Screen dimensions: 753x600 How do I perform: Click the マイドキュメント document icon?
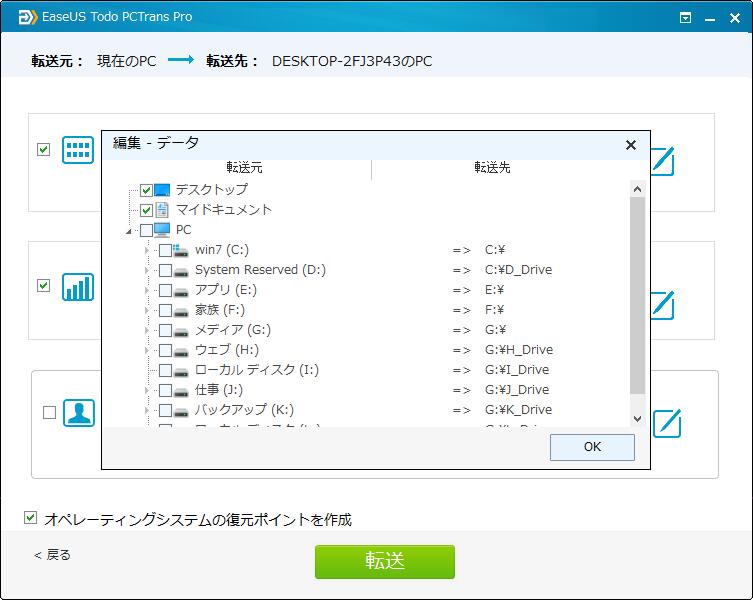click(x=162, y=210)
